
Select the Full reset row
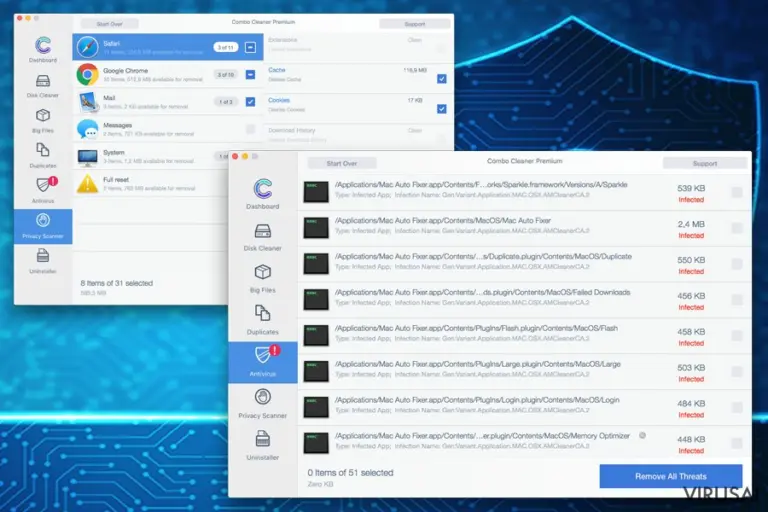click(150, 184)
